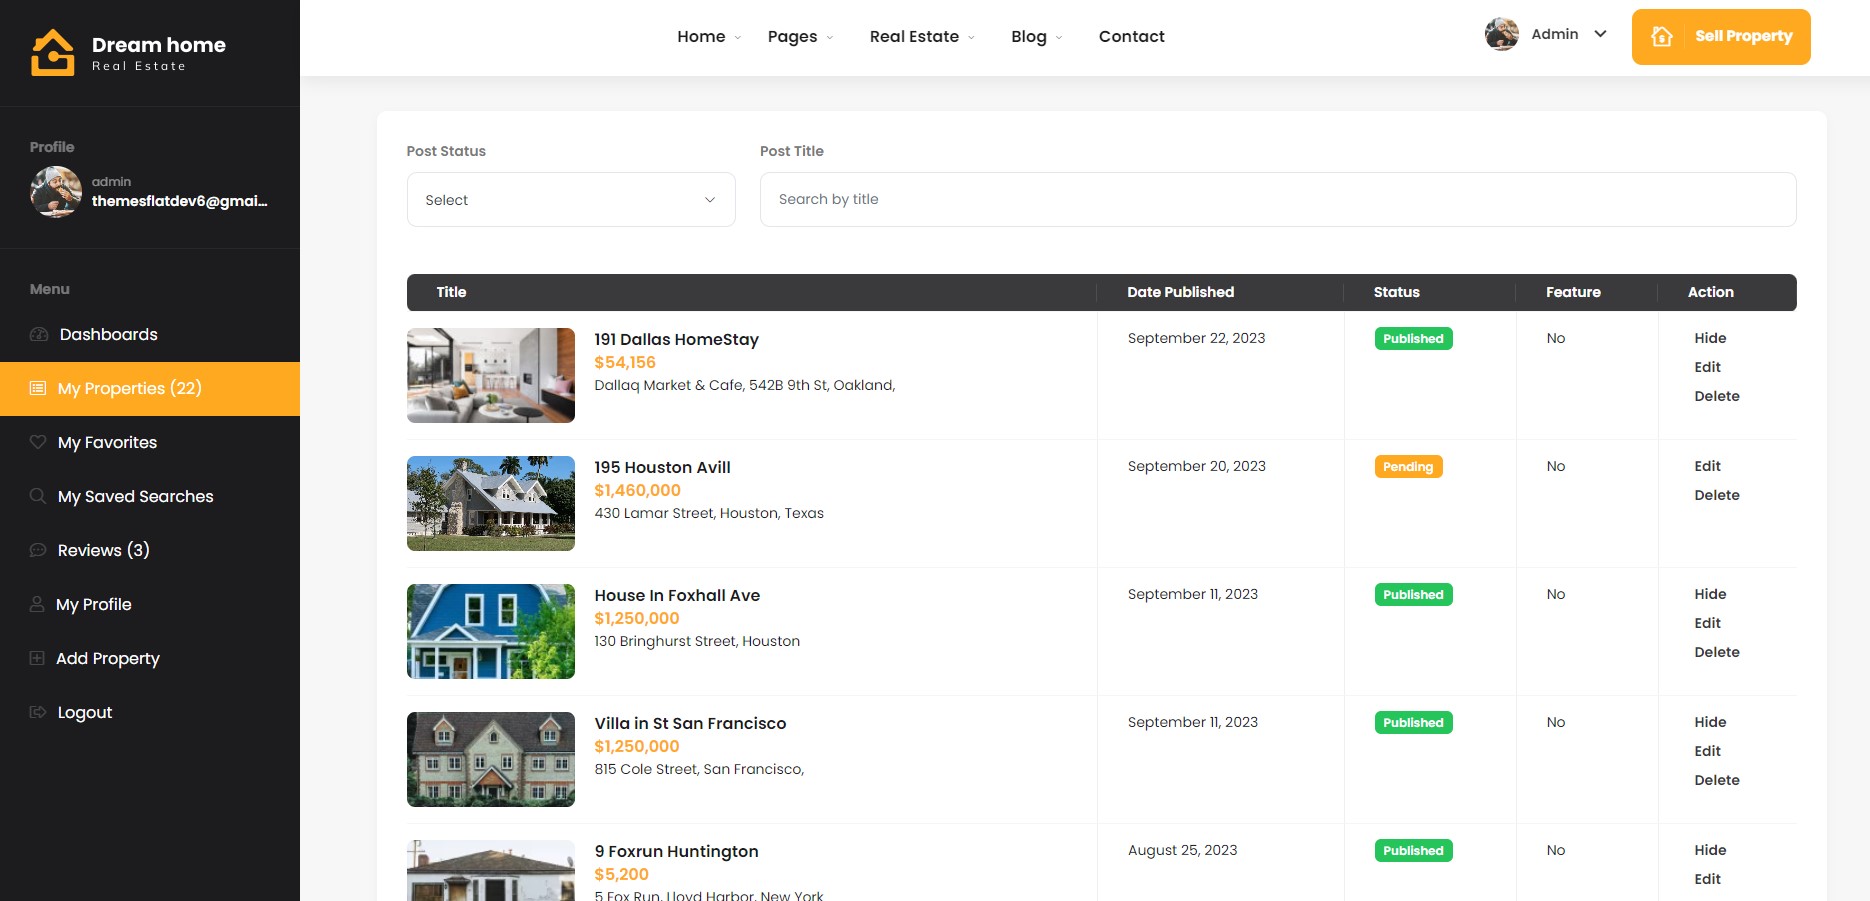
Task: Hide the House In Foxhall Ave listing
Action: pos(1710,594)
